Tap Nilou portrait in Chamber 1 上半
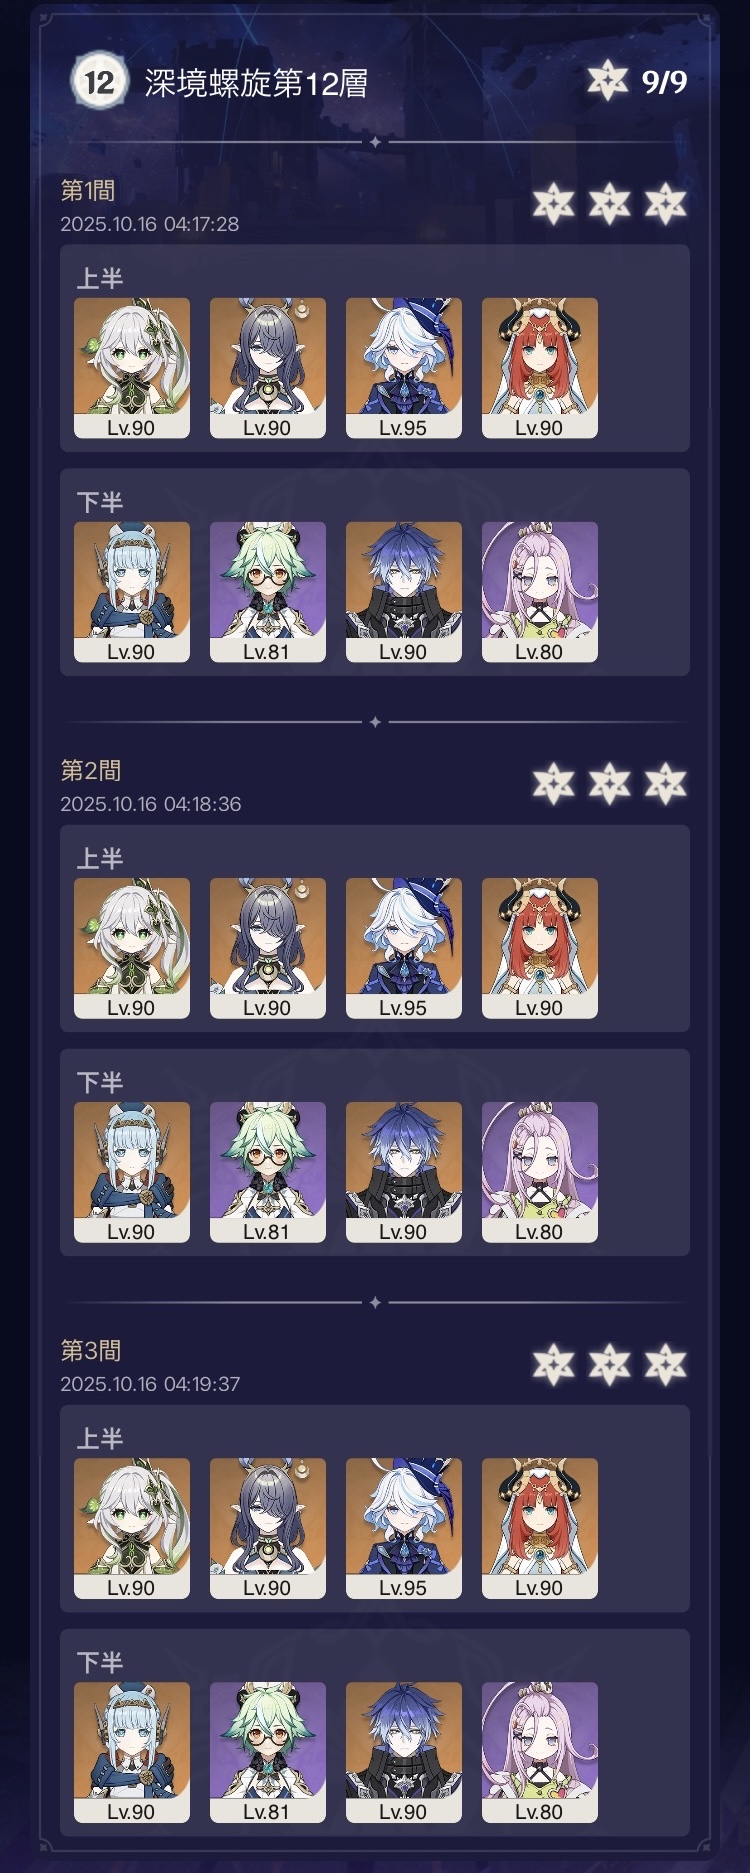This screenshot has height=1873, width=750. 540,368
